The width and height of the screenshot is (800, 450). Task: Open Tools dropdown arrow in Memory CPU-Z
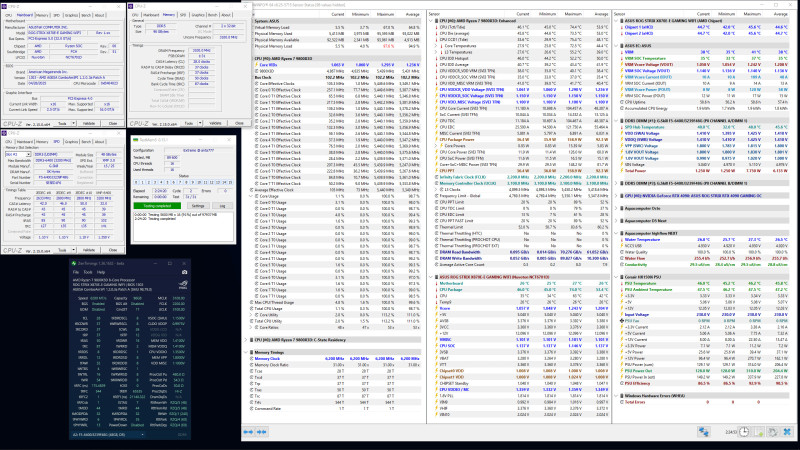point(200,123)
